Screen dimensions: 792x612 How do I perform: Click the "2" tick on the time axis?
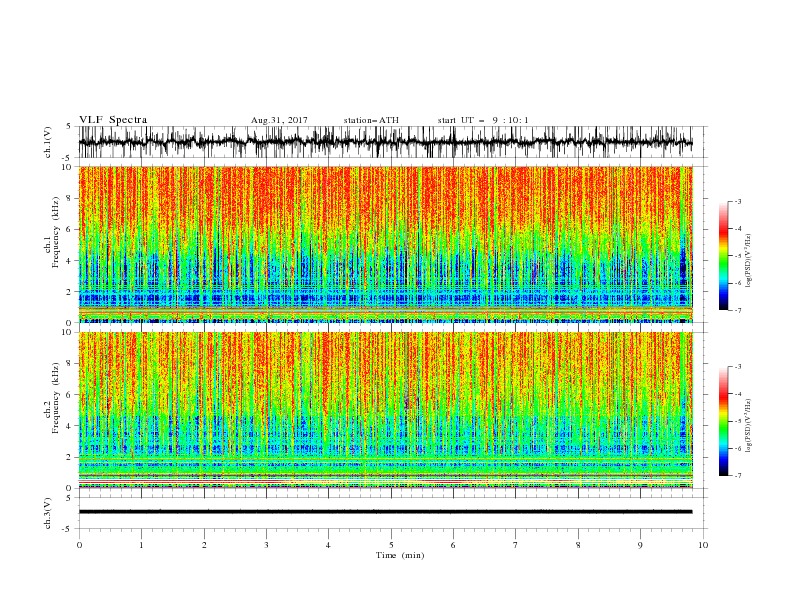[x=204, y=545]
